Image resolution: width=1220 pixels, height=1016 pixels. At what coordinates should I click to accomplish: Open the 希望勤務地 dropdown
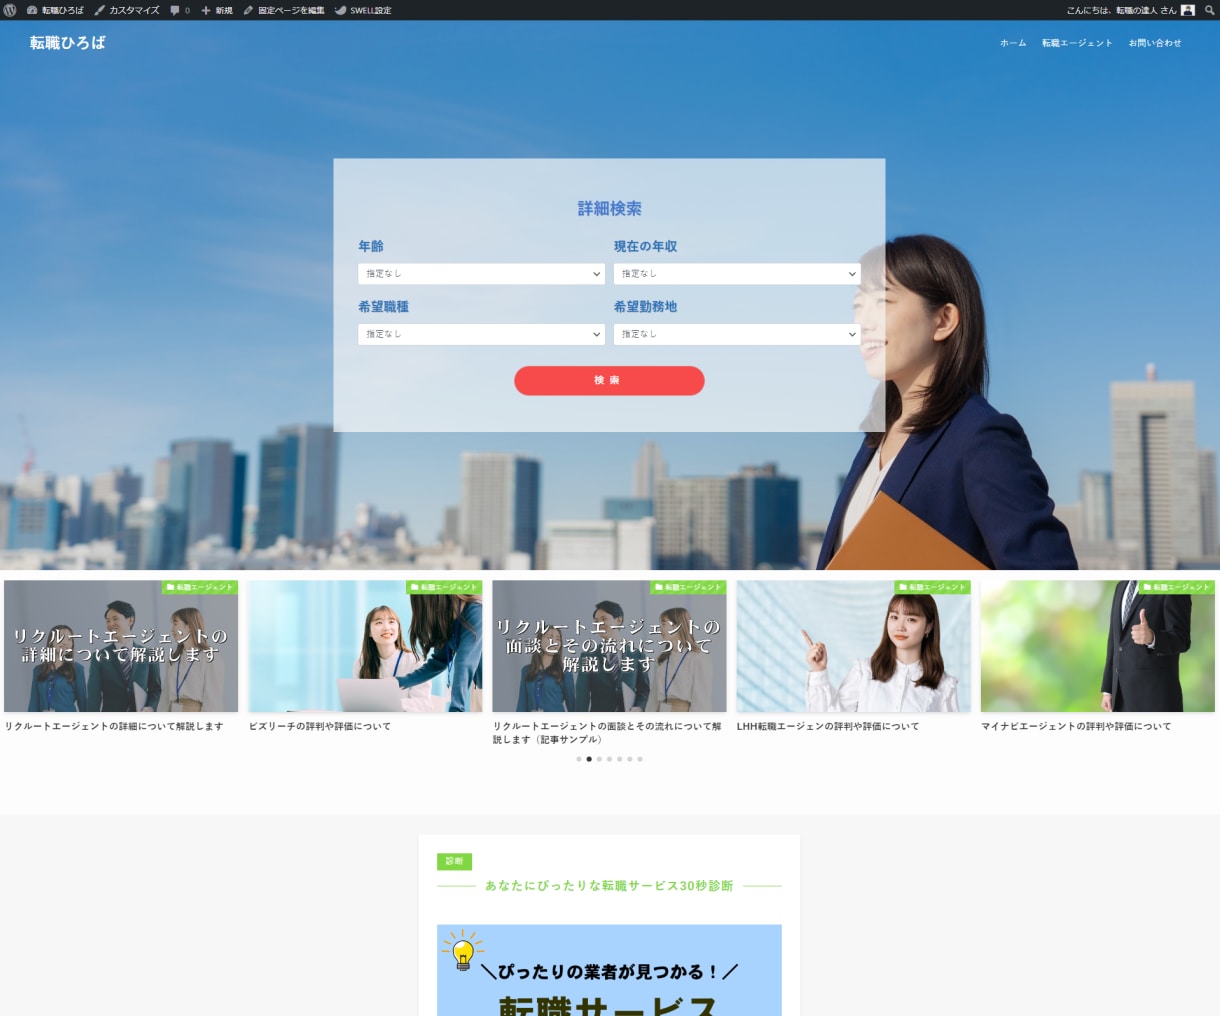pos(737,334)
